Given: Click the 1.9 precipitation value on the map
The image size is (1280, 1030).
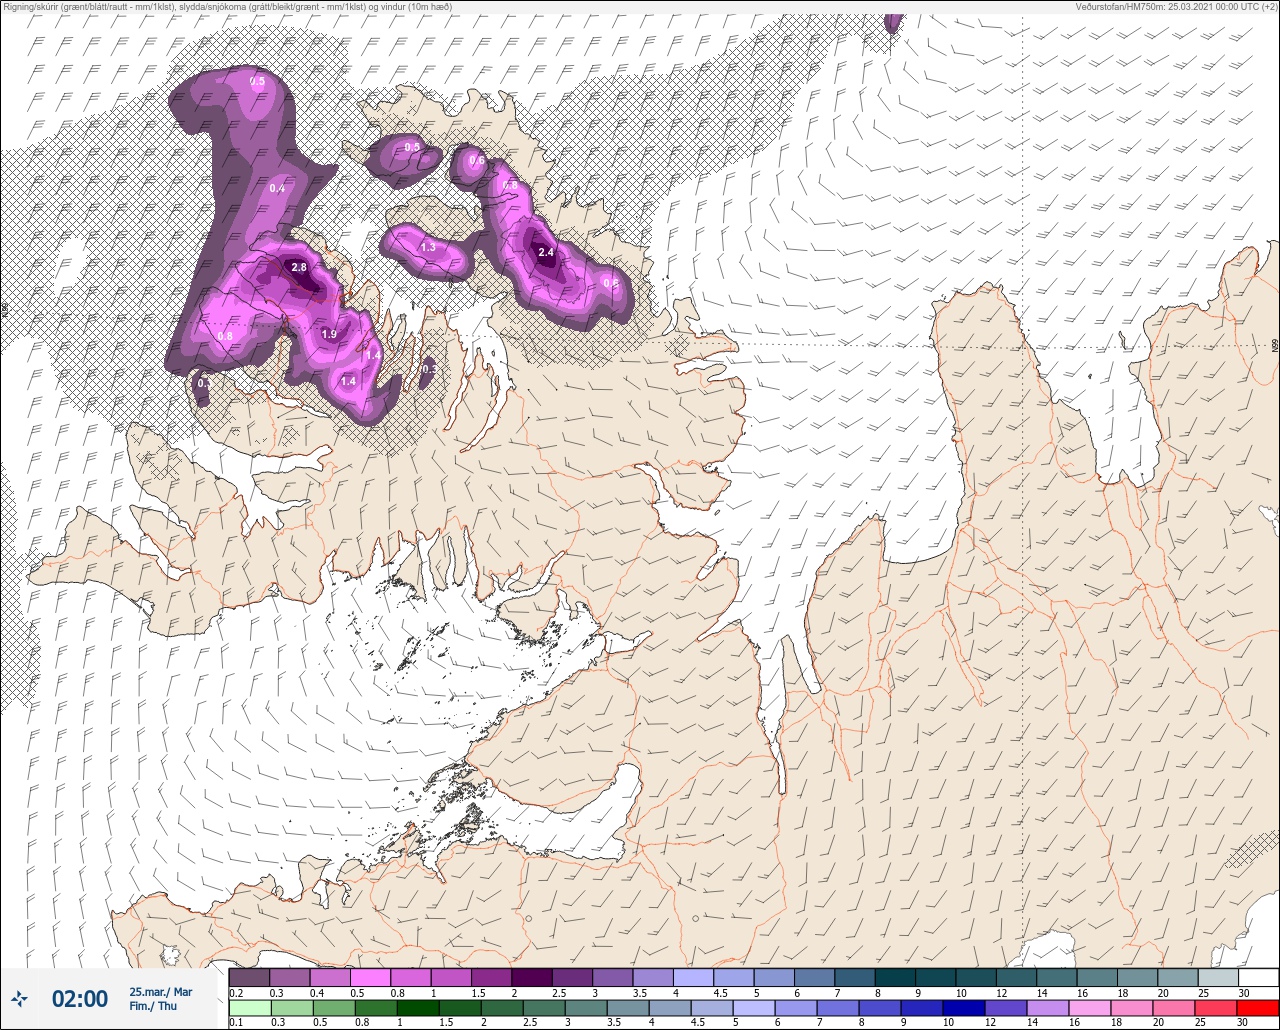Looking at the screenshot, I should tap(329, 334).
